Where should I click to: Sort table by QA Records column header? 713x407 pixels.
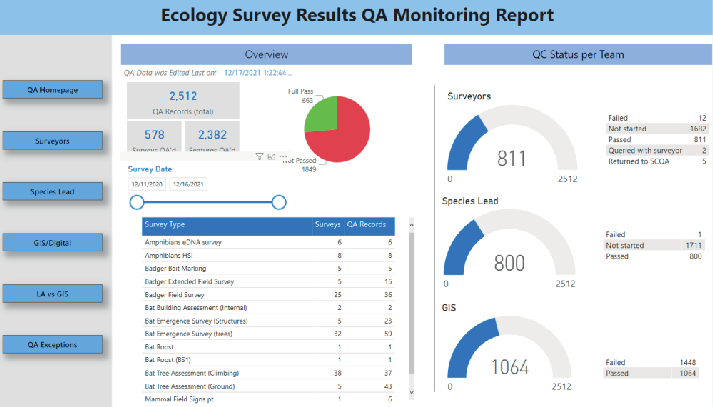click(x=366, y=224)
